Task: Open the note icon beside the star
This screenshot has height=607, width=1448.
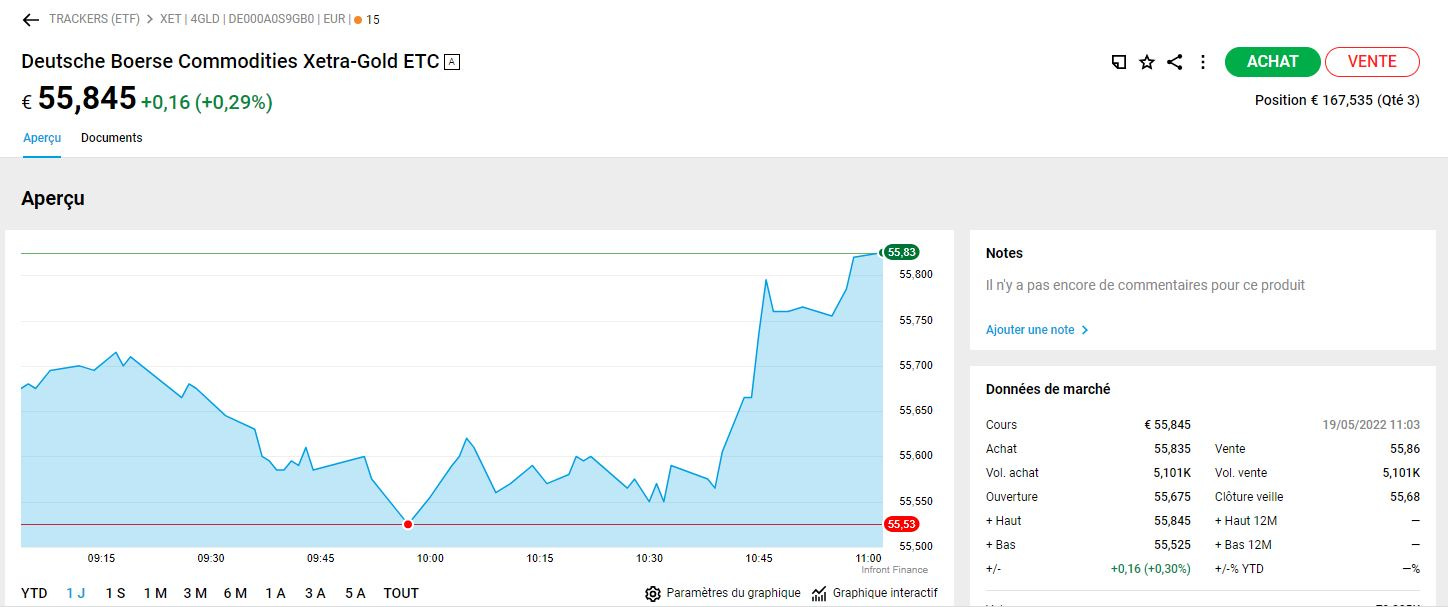Action: coord(1119,62)
